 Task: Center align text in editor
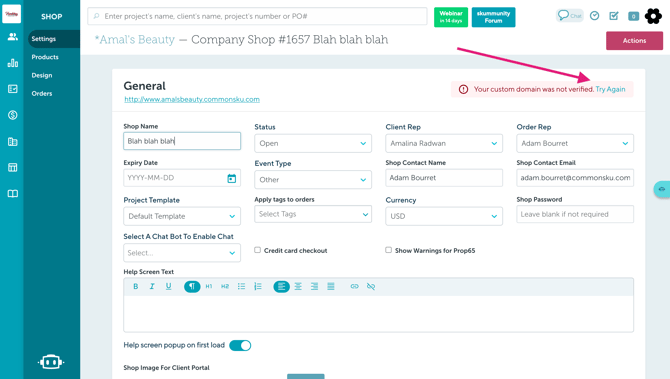click(298, 286)
